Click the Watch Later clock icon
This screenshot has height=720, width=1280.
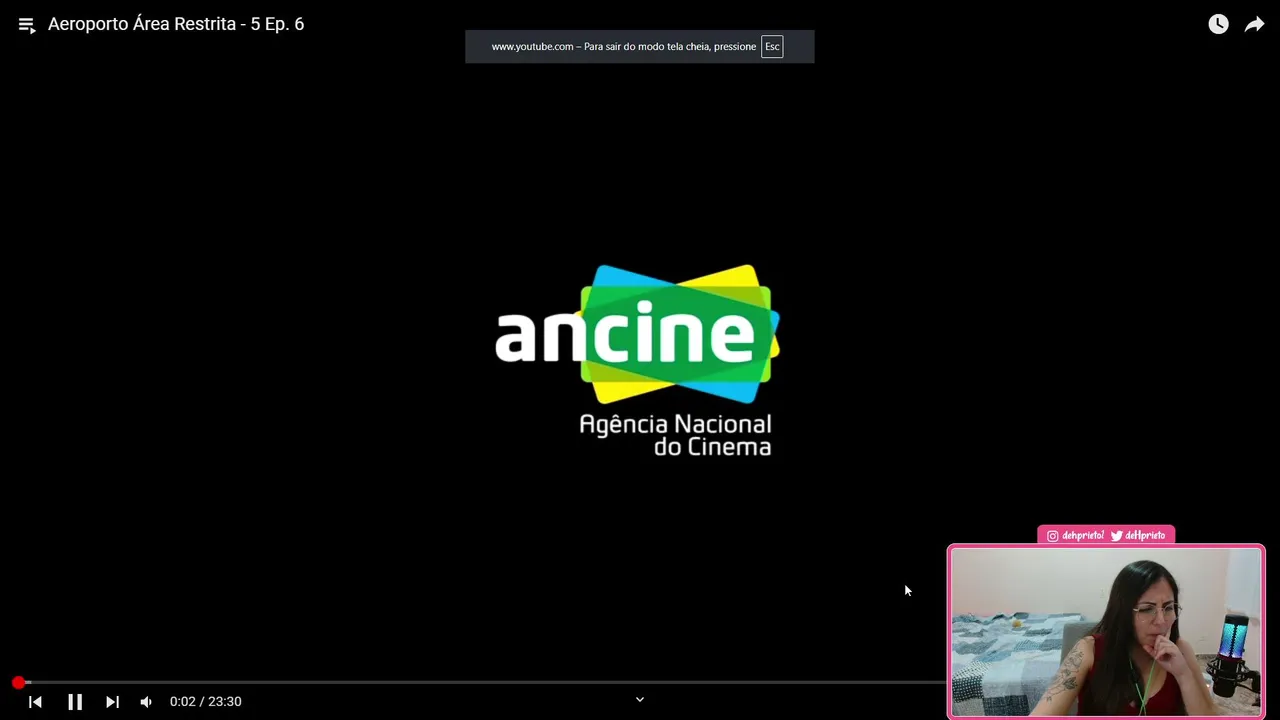pyautogui.click(x=1218, y=24)
